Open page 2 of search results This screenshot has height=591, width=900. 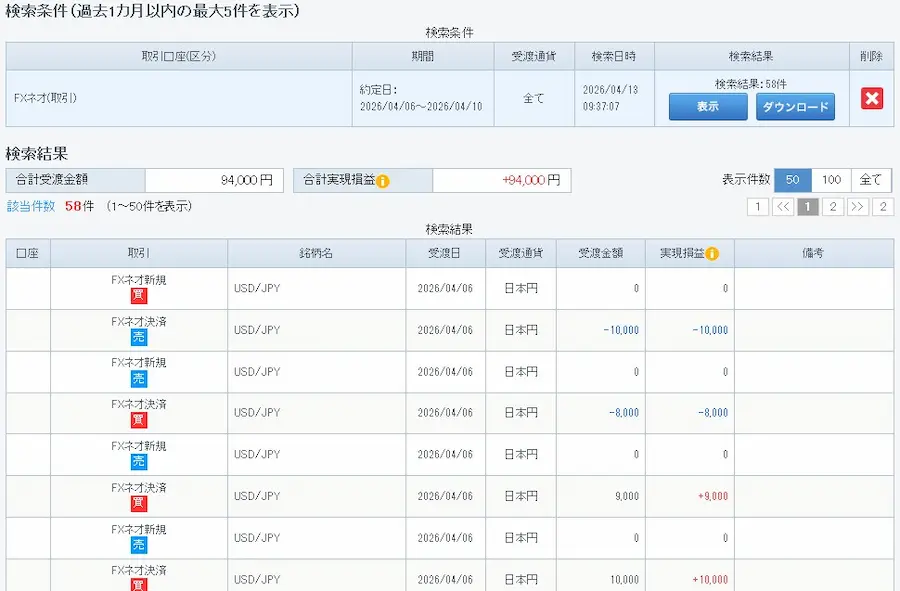click(x=832, y=207)
